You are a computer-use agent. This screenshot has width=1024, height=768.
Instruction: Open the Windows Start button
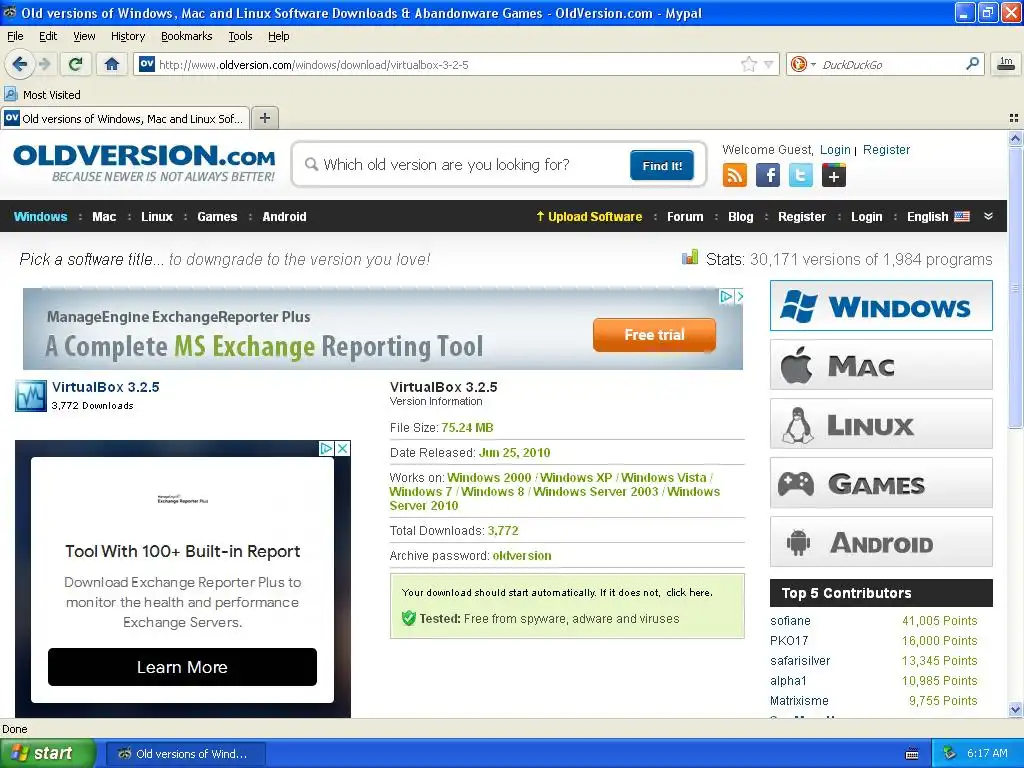click(x=47, y=753)
